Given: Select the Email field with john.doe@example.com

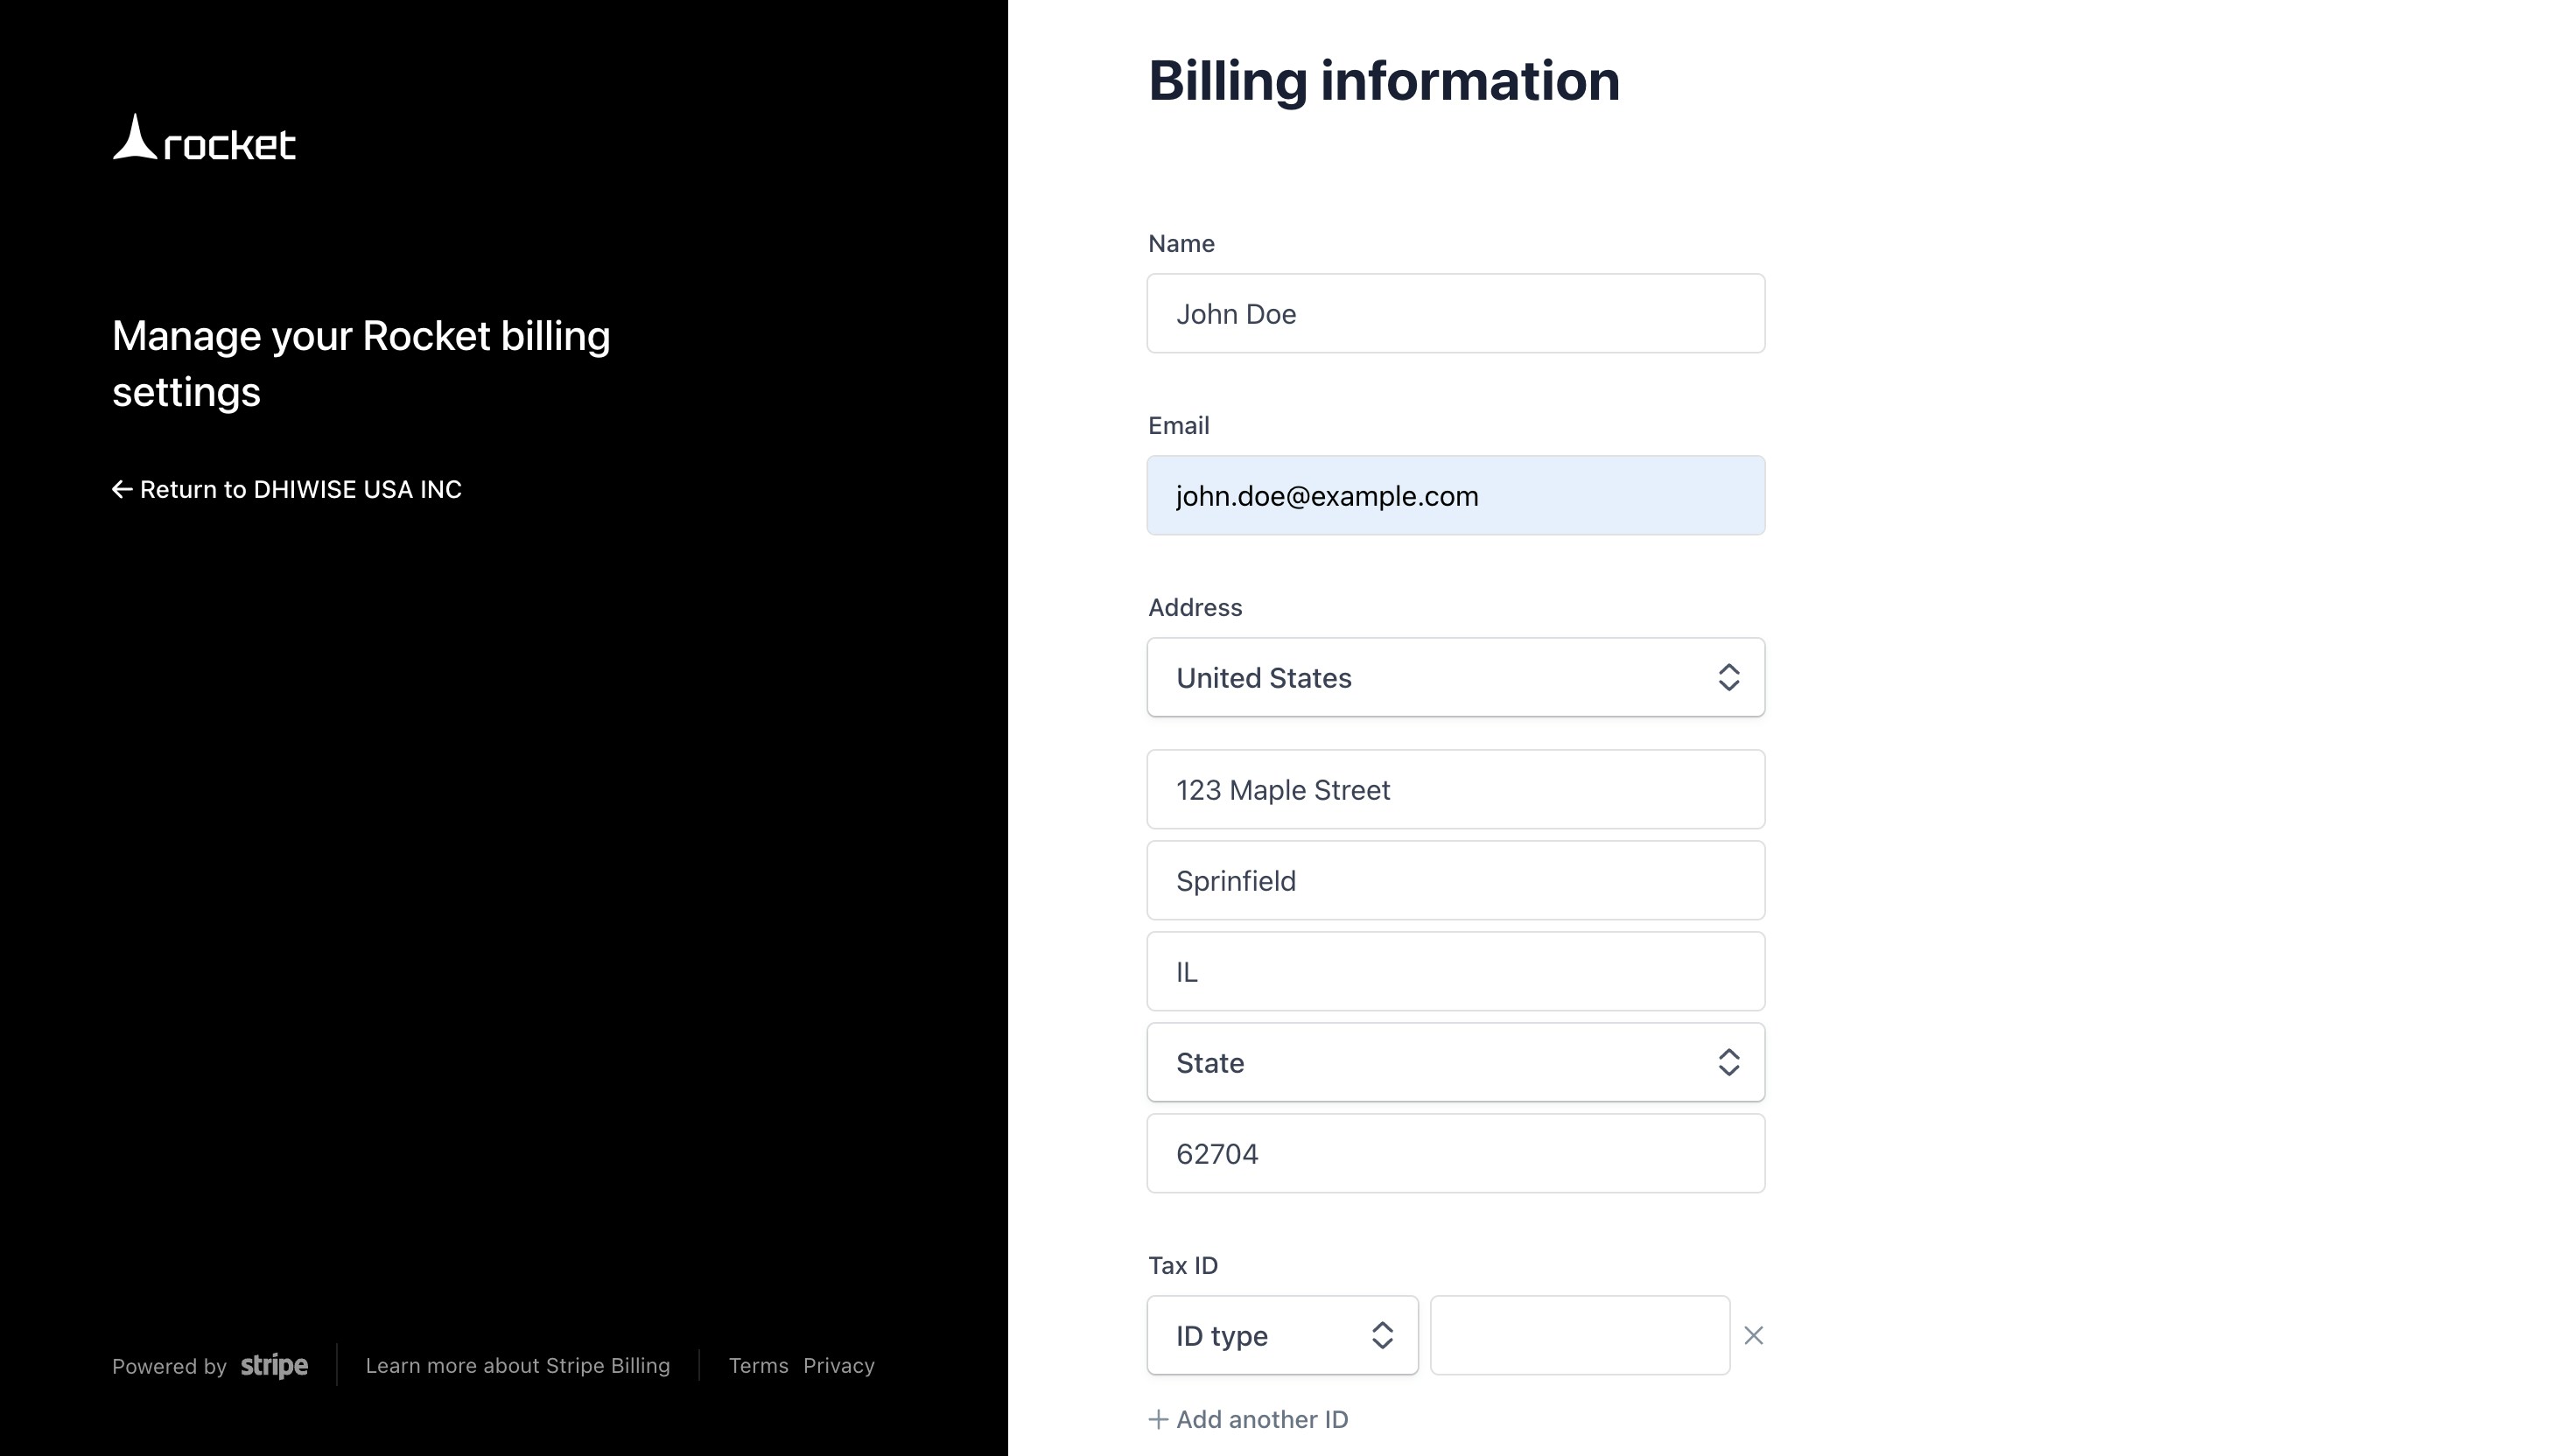Looking at the screenshot, I should [1455, 495].
